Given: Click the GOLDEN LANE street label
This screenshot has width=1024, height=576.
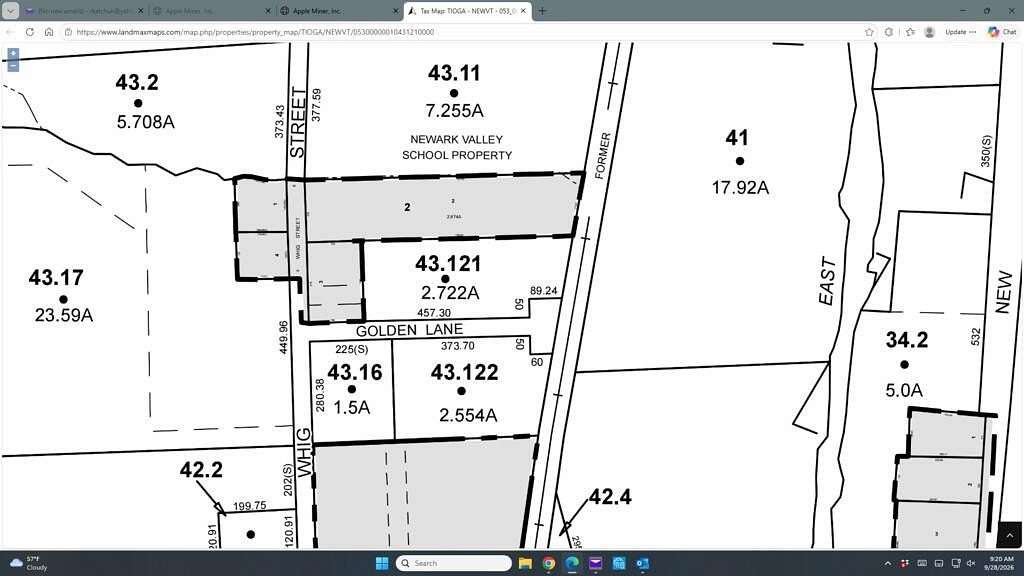Looking at the screenshot, I should [409, 330].
